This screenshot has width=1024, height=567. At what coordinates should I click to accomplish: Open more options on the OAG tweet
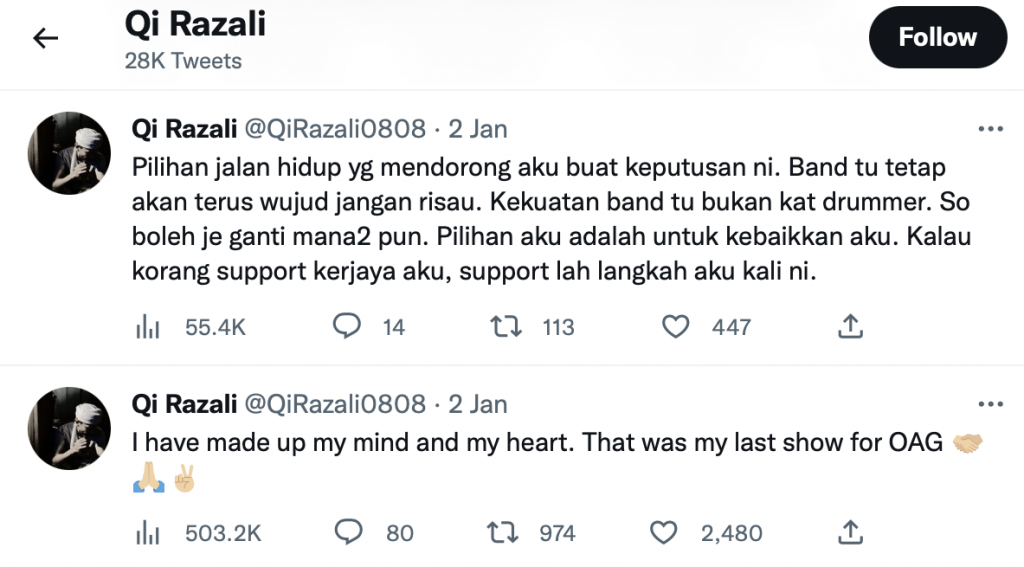tap(990, 404)
